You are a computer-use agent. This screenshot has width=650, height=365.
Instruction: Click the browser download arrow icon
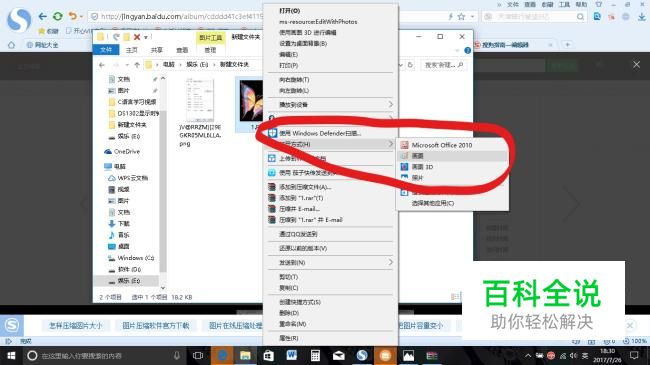click(x=641, y=17)
